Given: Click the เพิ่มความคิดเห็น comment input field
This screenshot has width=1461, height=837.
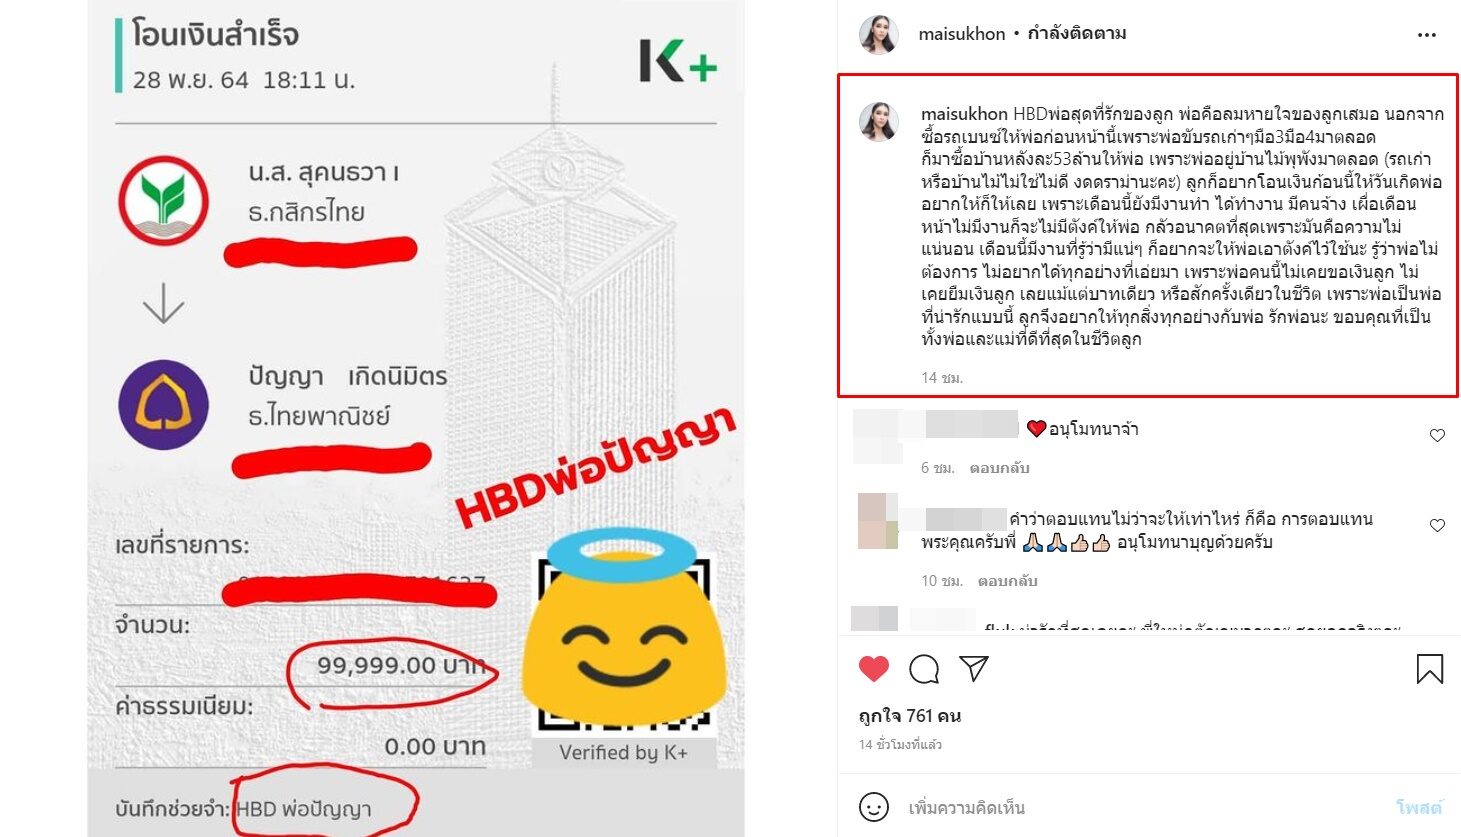Looking at the screenshot, I should 1140,807.
